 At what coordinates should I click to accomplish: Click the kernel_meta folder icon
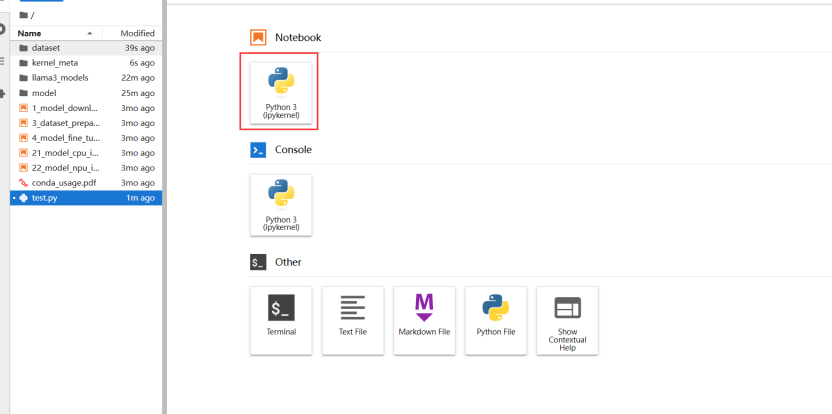click(23, 63)
